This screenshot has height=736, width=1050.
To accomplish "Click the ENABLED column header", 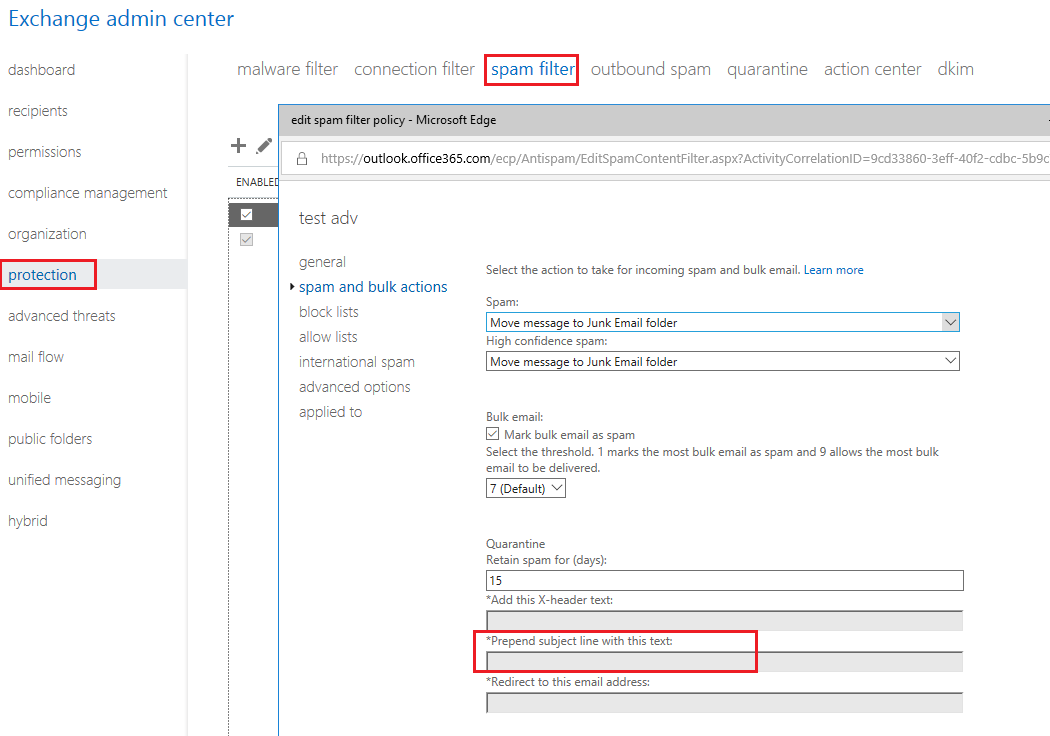I will [x=257, y=182].
